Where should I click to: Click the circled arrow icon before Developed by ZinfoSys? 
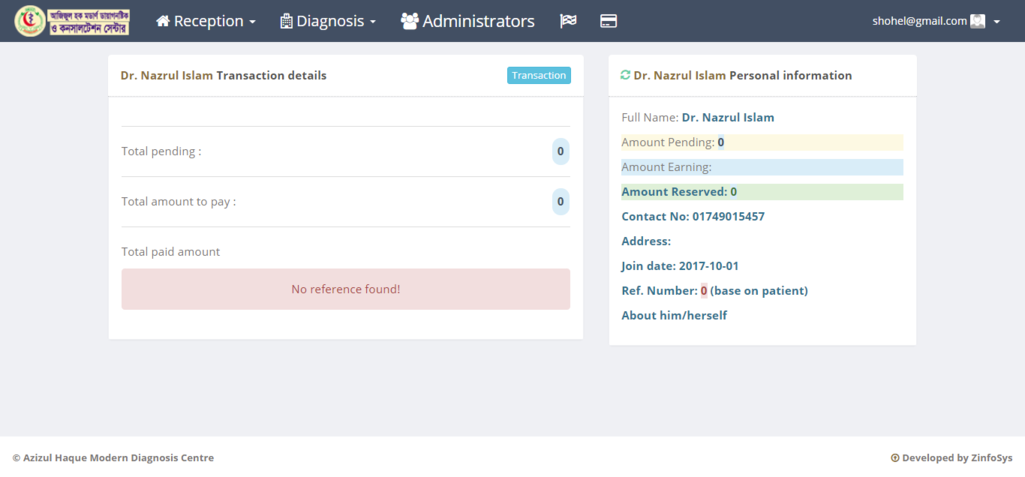895,458
